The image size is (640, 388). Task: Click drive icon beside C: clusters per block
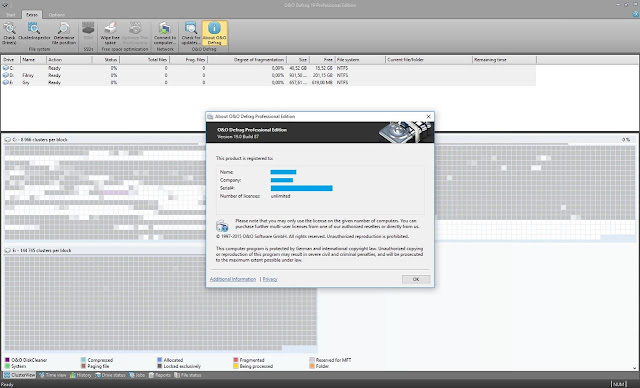click(7, 140)
